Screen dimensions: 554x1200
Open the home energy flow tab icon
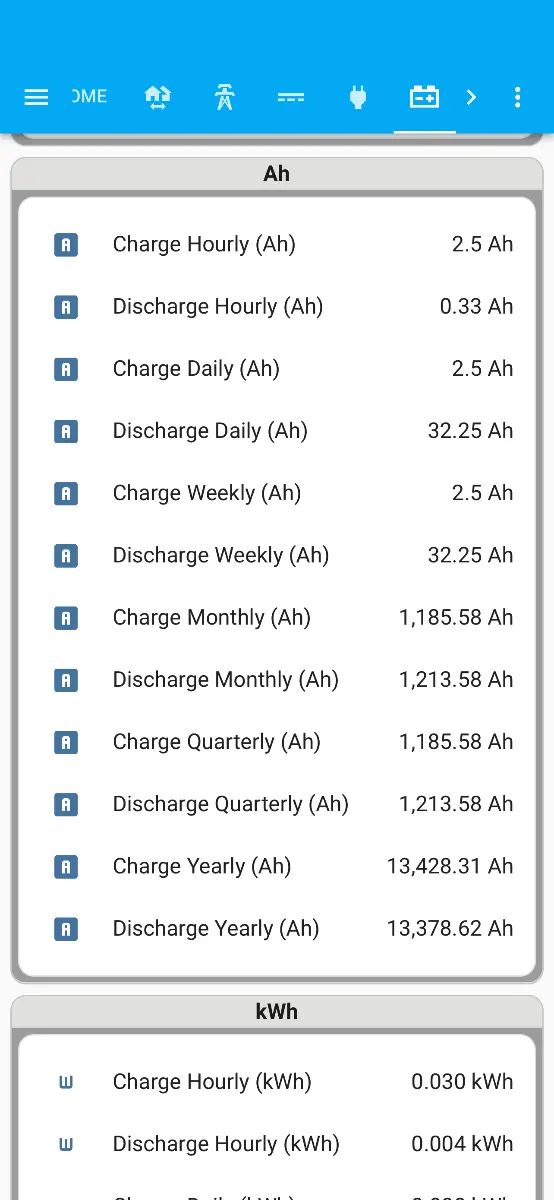click(x=158, y=97)
